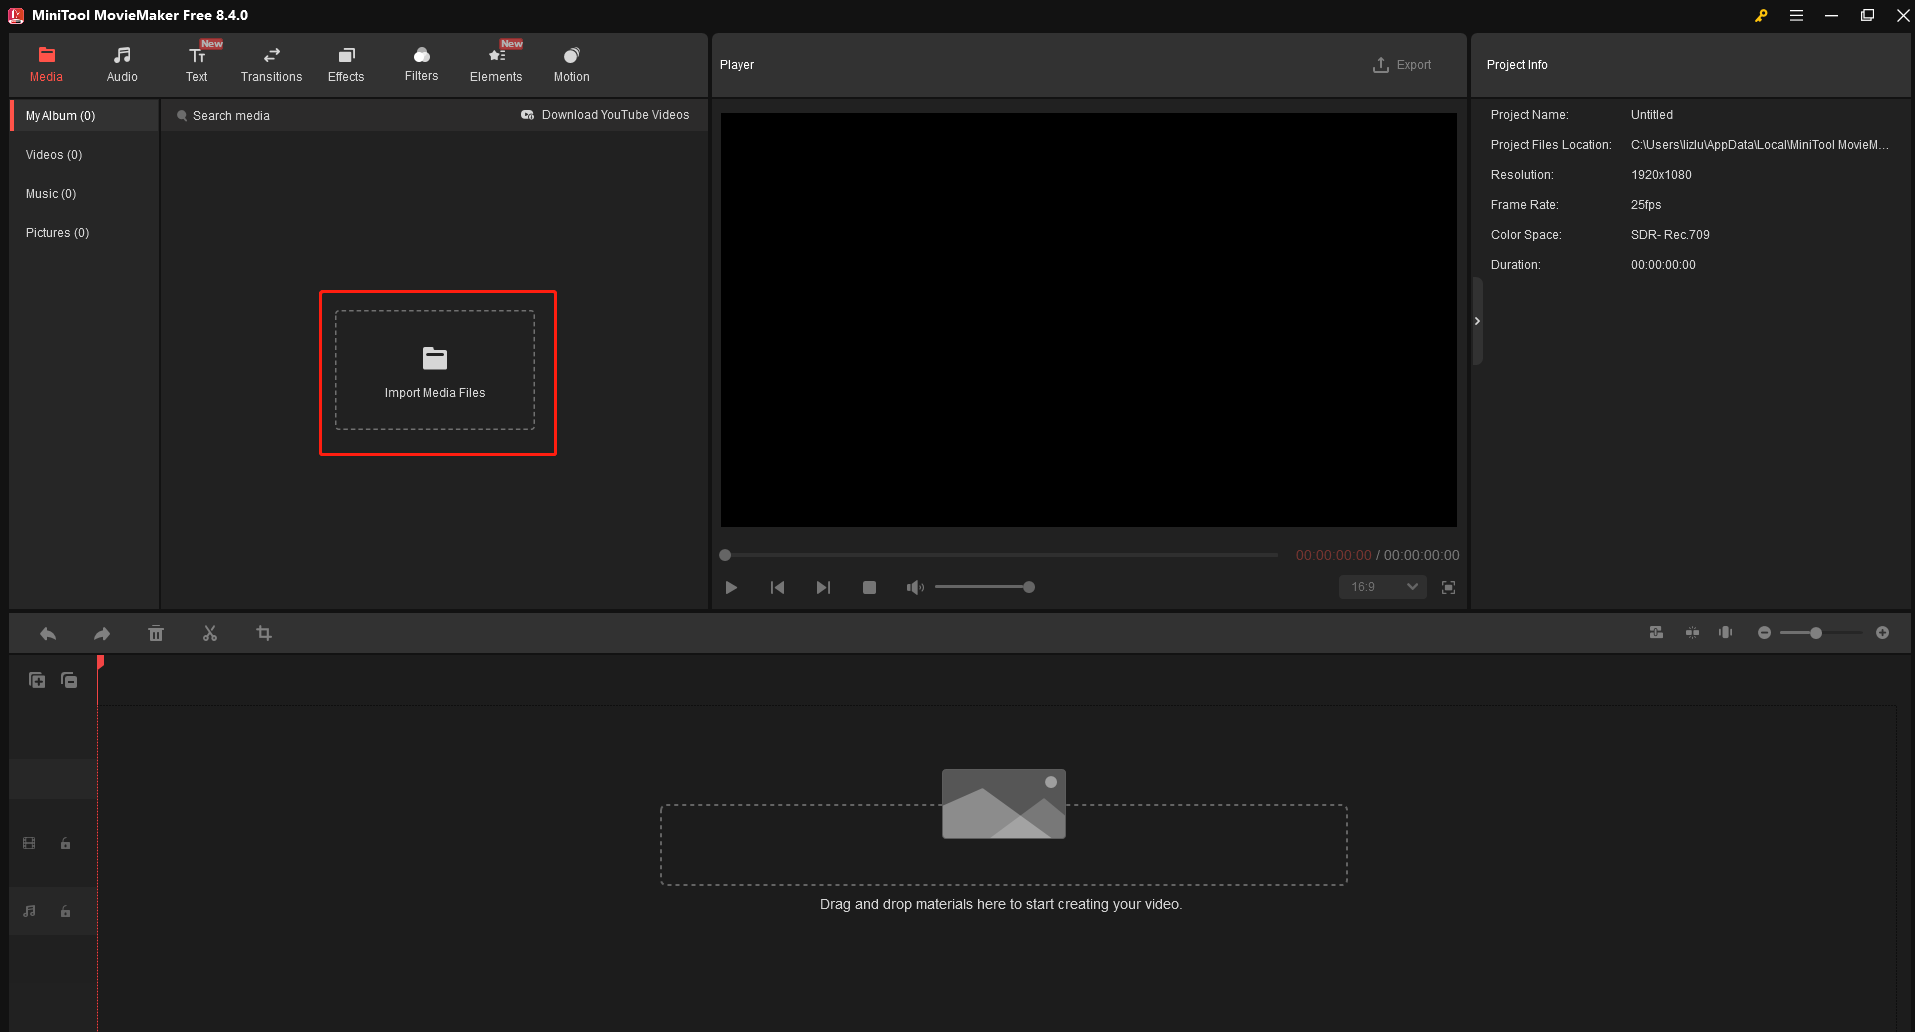Select the Split scissors tool in timeline toolbar
Image resolution: width=1915 pixels, height=1032 pixels.
click(x=210, y=633)
